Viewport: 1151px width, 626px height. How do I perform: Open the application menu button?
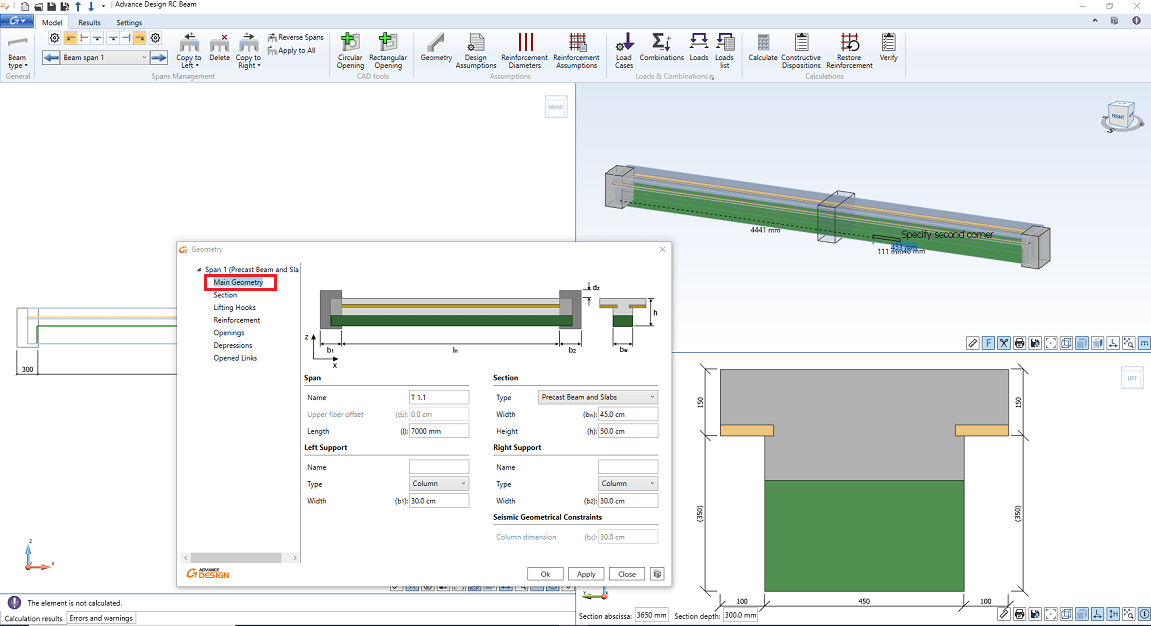coord(16,21)
